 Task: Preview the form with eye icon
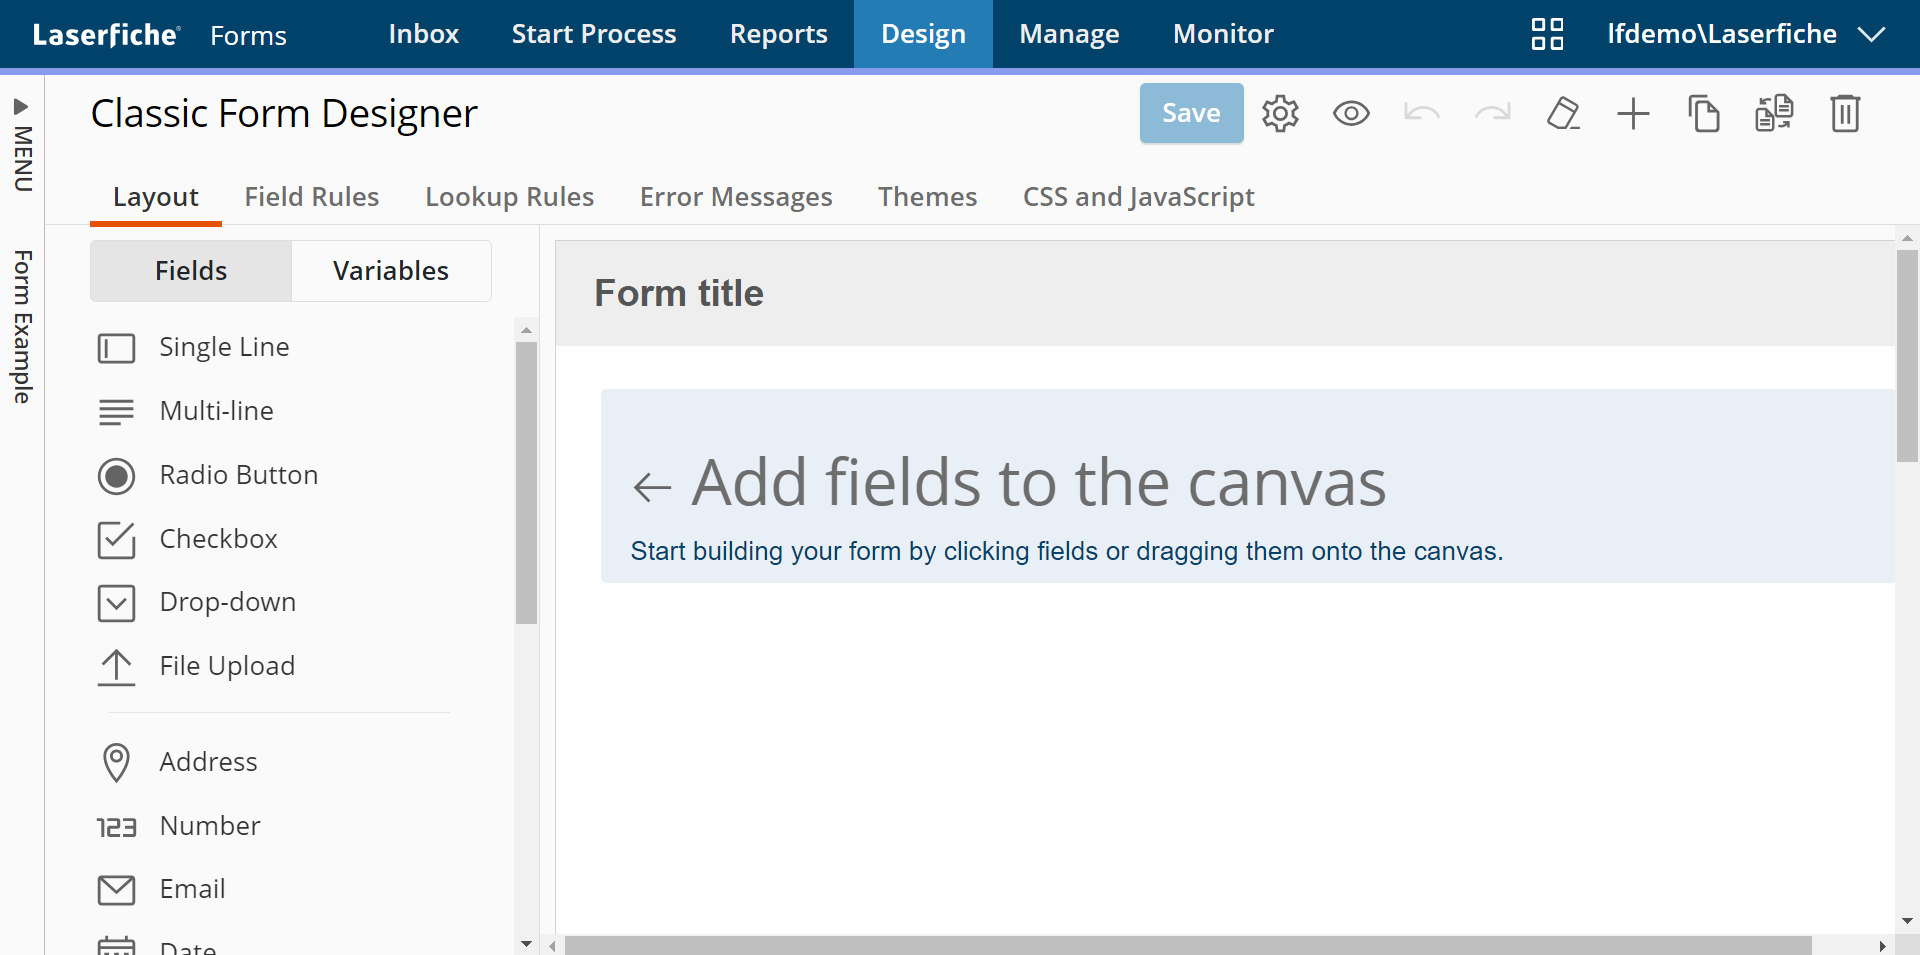1351,114
